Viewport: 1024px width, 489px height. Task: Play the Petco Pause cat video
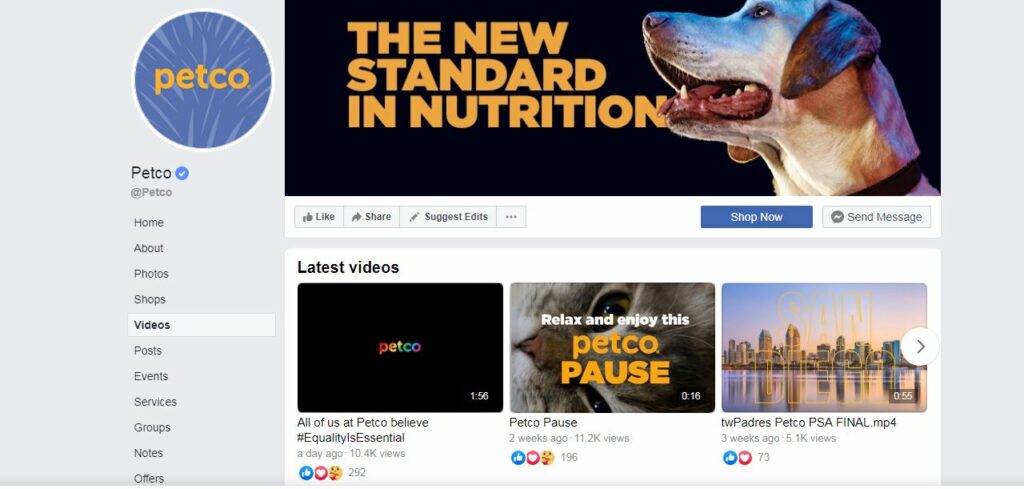tap(612, 347)
